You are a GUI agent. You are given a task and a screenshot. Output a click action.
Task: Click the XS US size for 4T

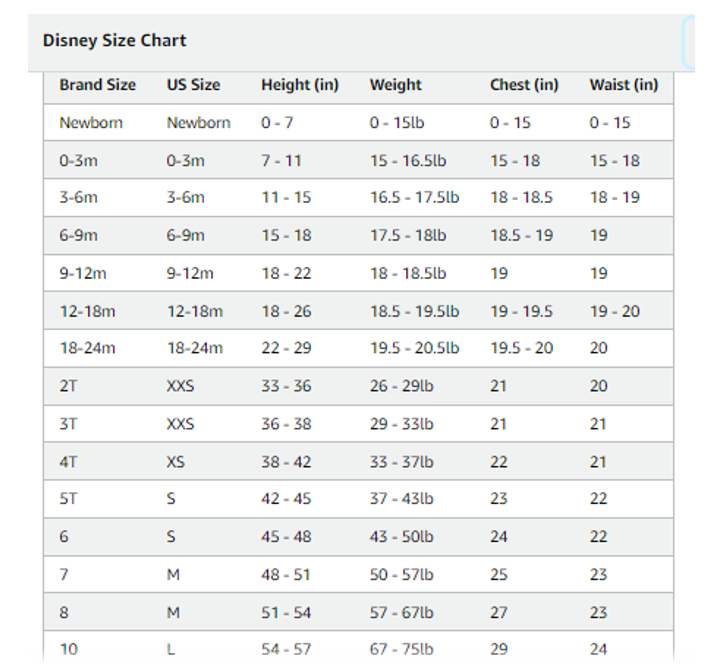click(x=175, y=462)
